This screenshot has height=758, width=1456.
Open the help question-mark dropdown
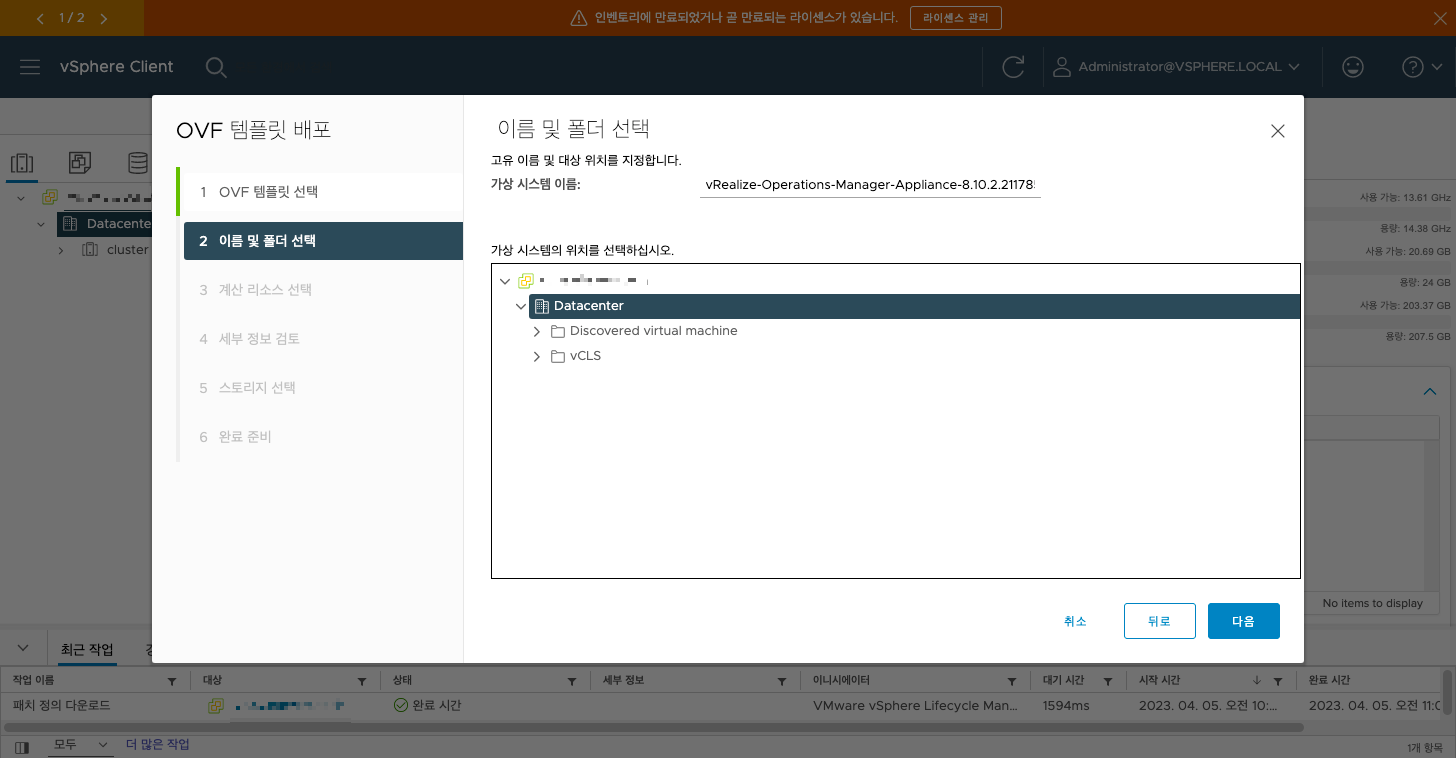pos(1421,67)
